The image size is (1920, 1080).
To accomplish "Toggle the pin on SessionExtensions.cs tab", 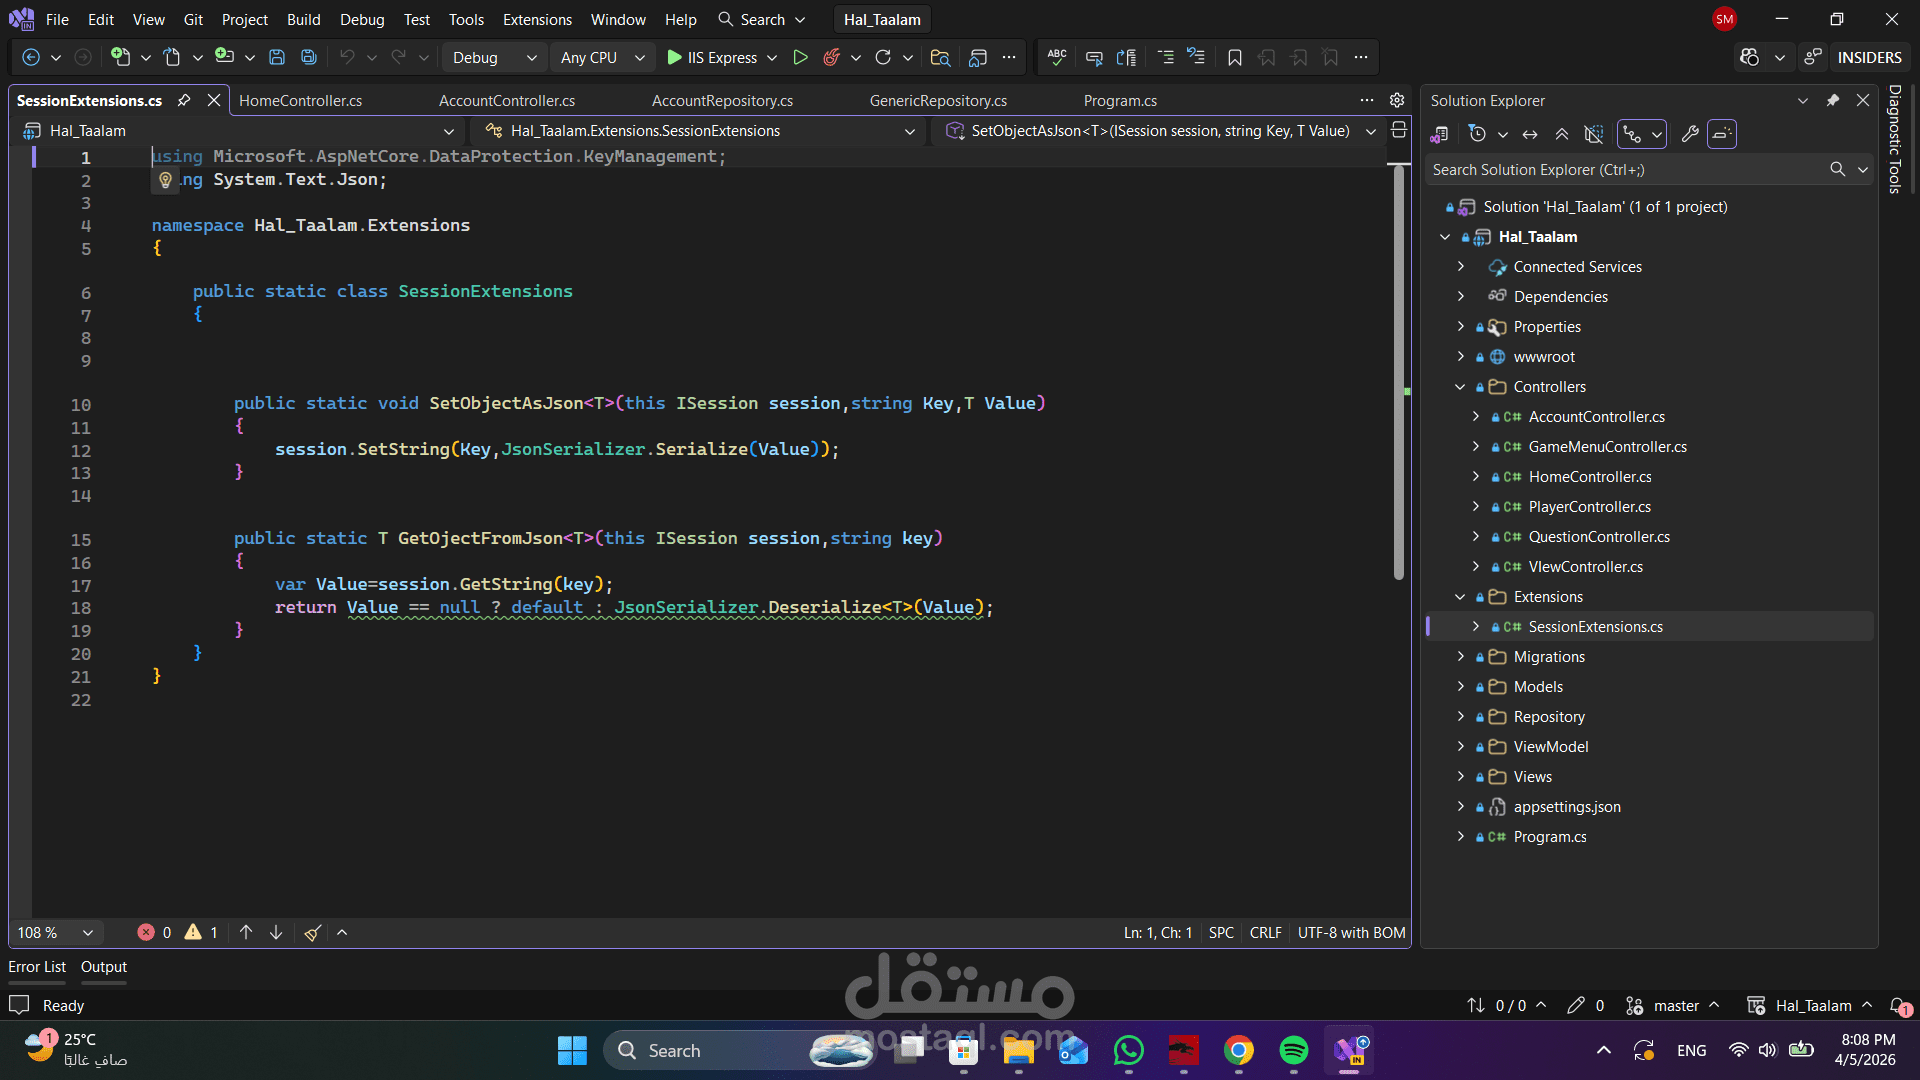I will (x=184, y=100).
